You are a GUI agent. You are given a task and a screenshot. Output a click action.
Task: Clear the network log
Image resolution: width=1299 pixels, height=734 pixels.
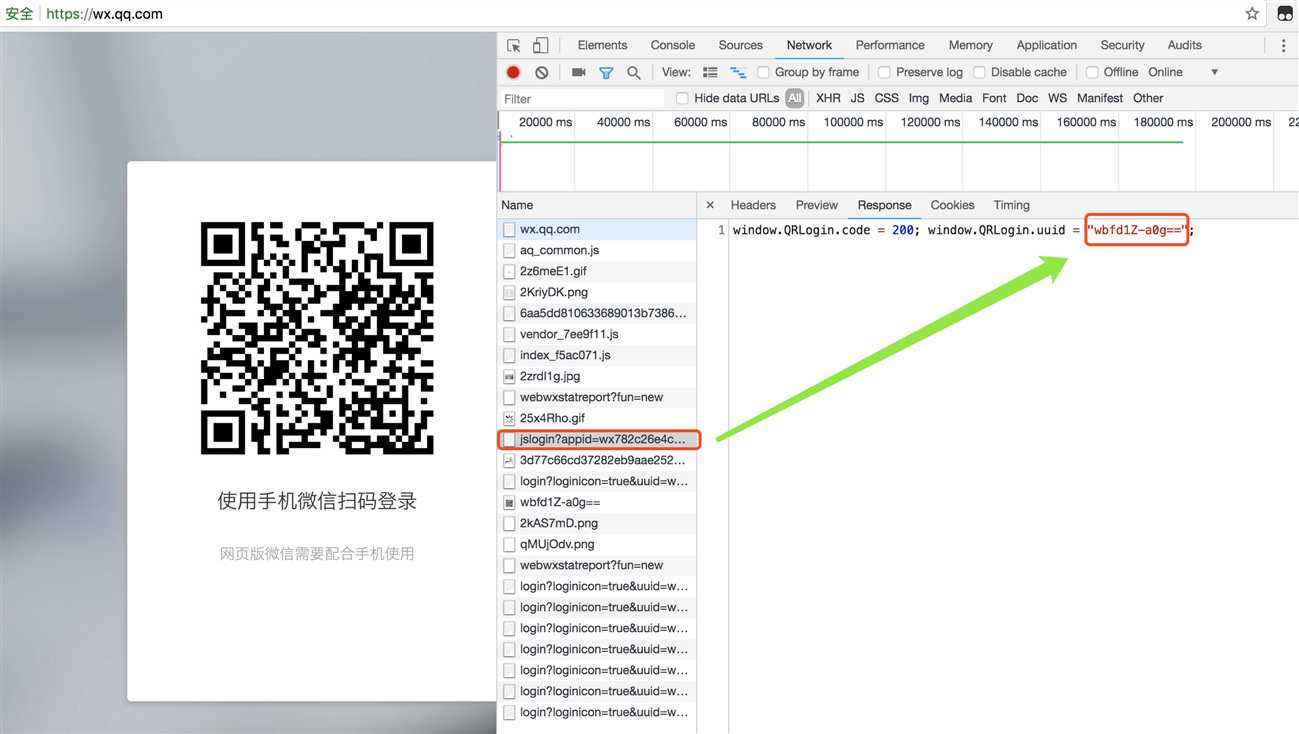pyautogui.click(x=541, y=72)
